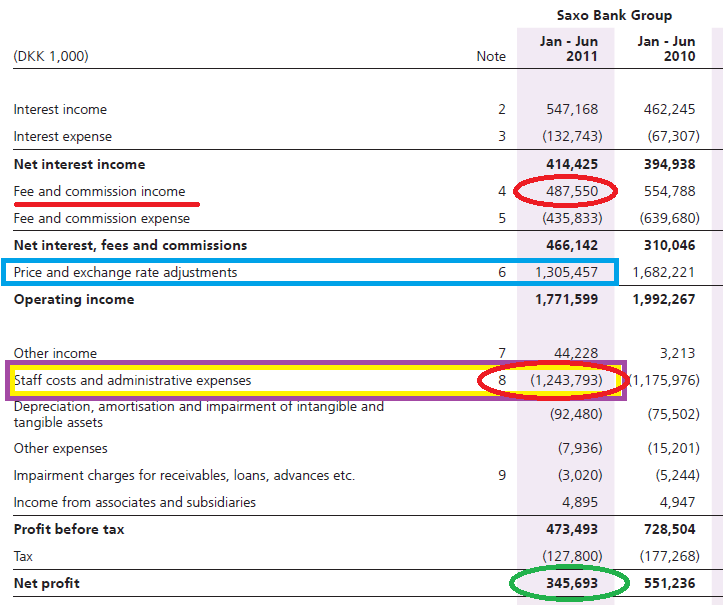Image resolution: width=723 pixels, height=605 pixels.
Task: Select the 'Fee and commission expense' label
Action: (x=102, y=218)
